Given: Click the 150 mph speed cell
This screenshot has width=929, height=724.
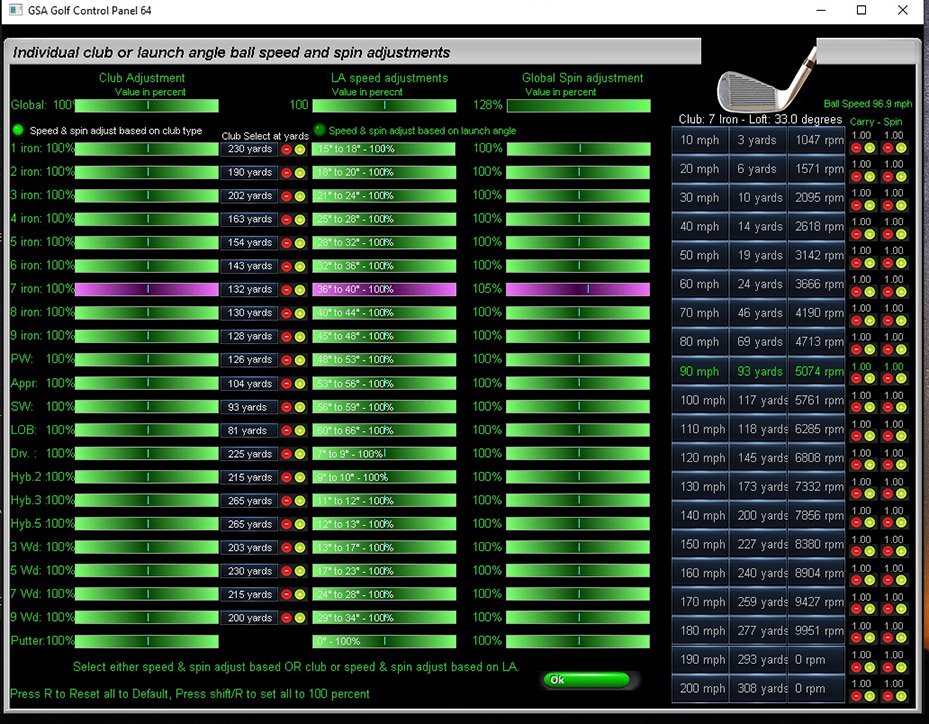Looking at the screenshot, I should (x=700, y=545).
